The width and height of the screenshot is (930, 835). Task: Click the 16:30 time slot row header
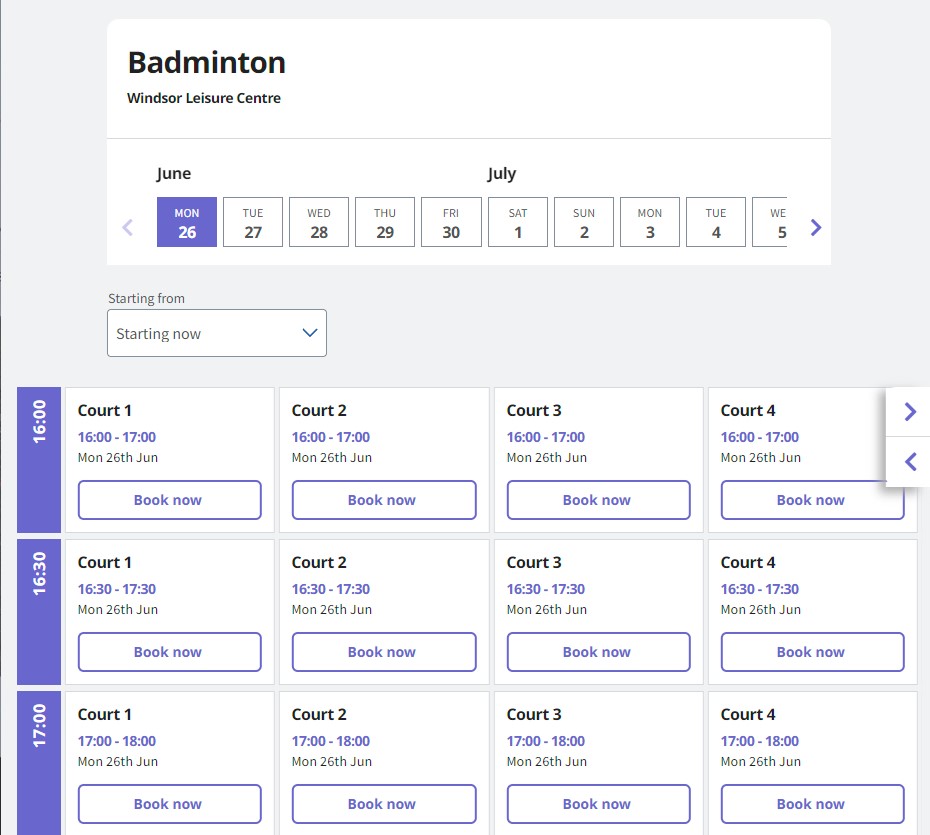click(x=39, y=611)
